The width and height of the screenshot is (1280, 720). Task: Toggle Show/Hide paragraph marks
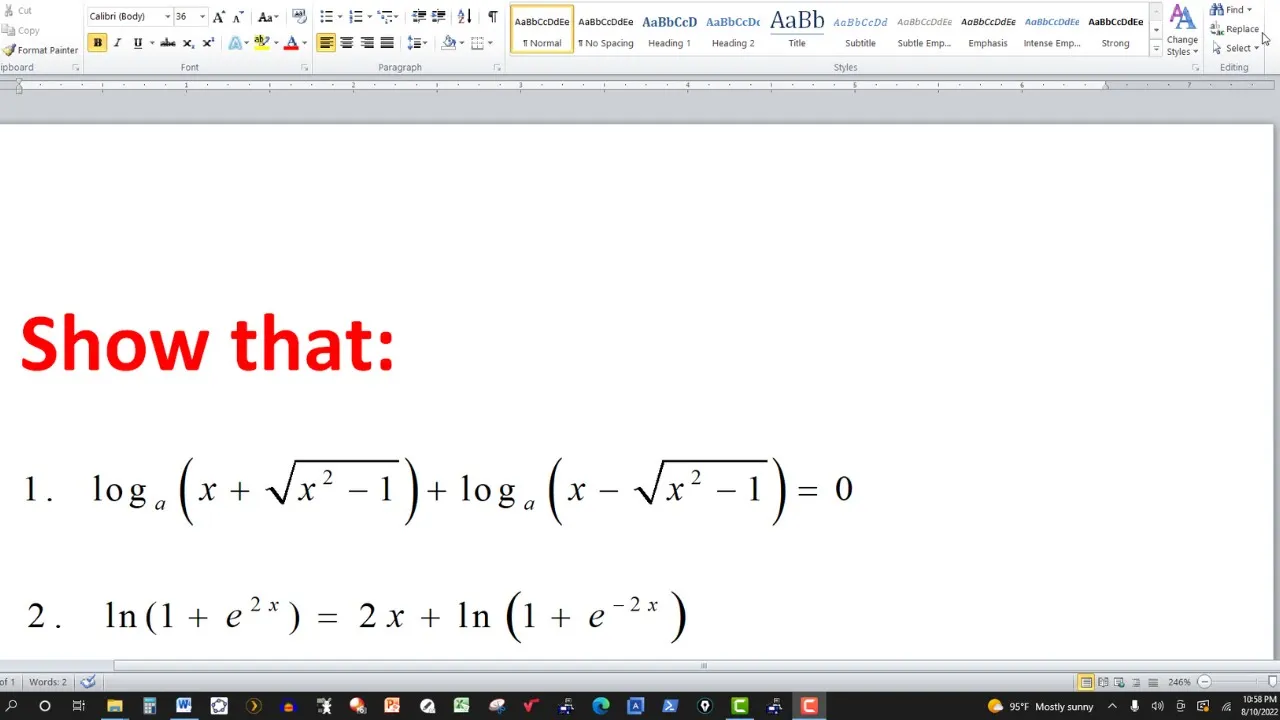492,17
